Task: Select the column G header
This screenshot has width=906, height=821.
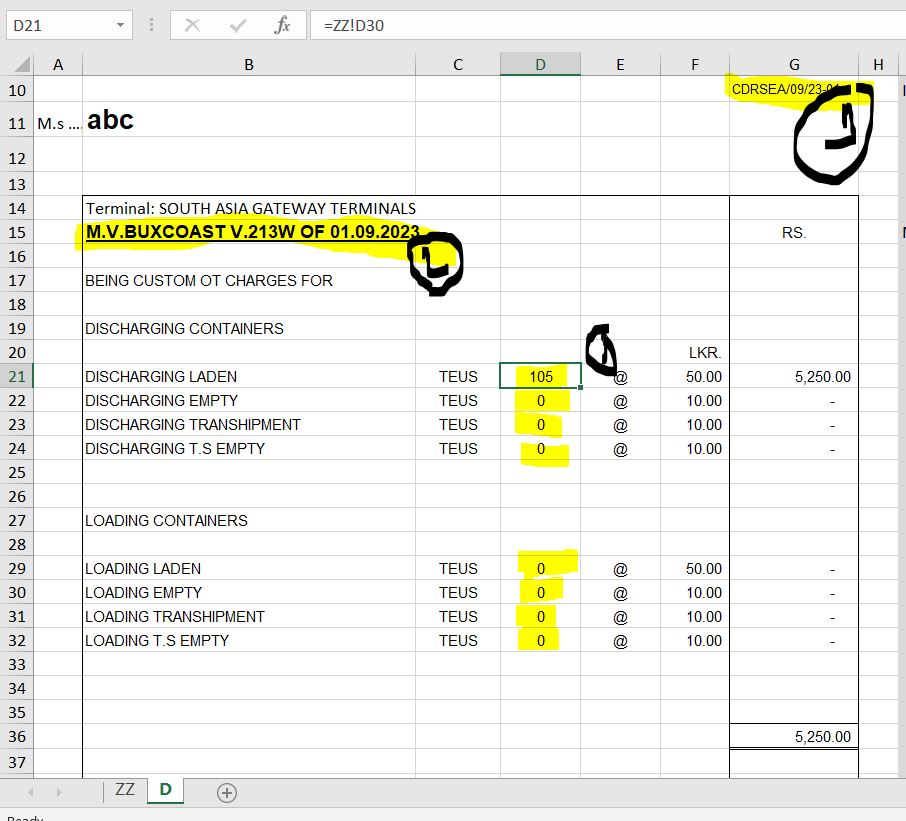Action: [794, 64]
